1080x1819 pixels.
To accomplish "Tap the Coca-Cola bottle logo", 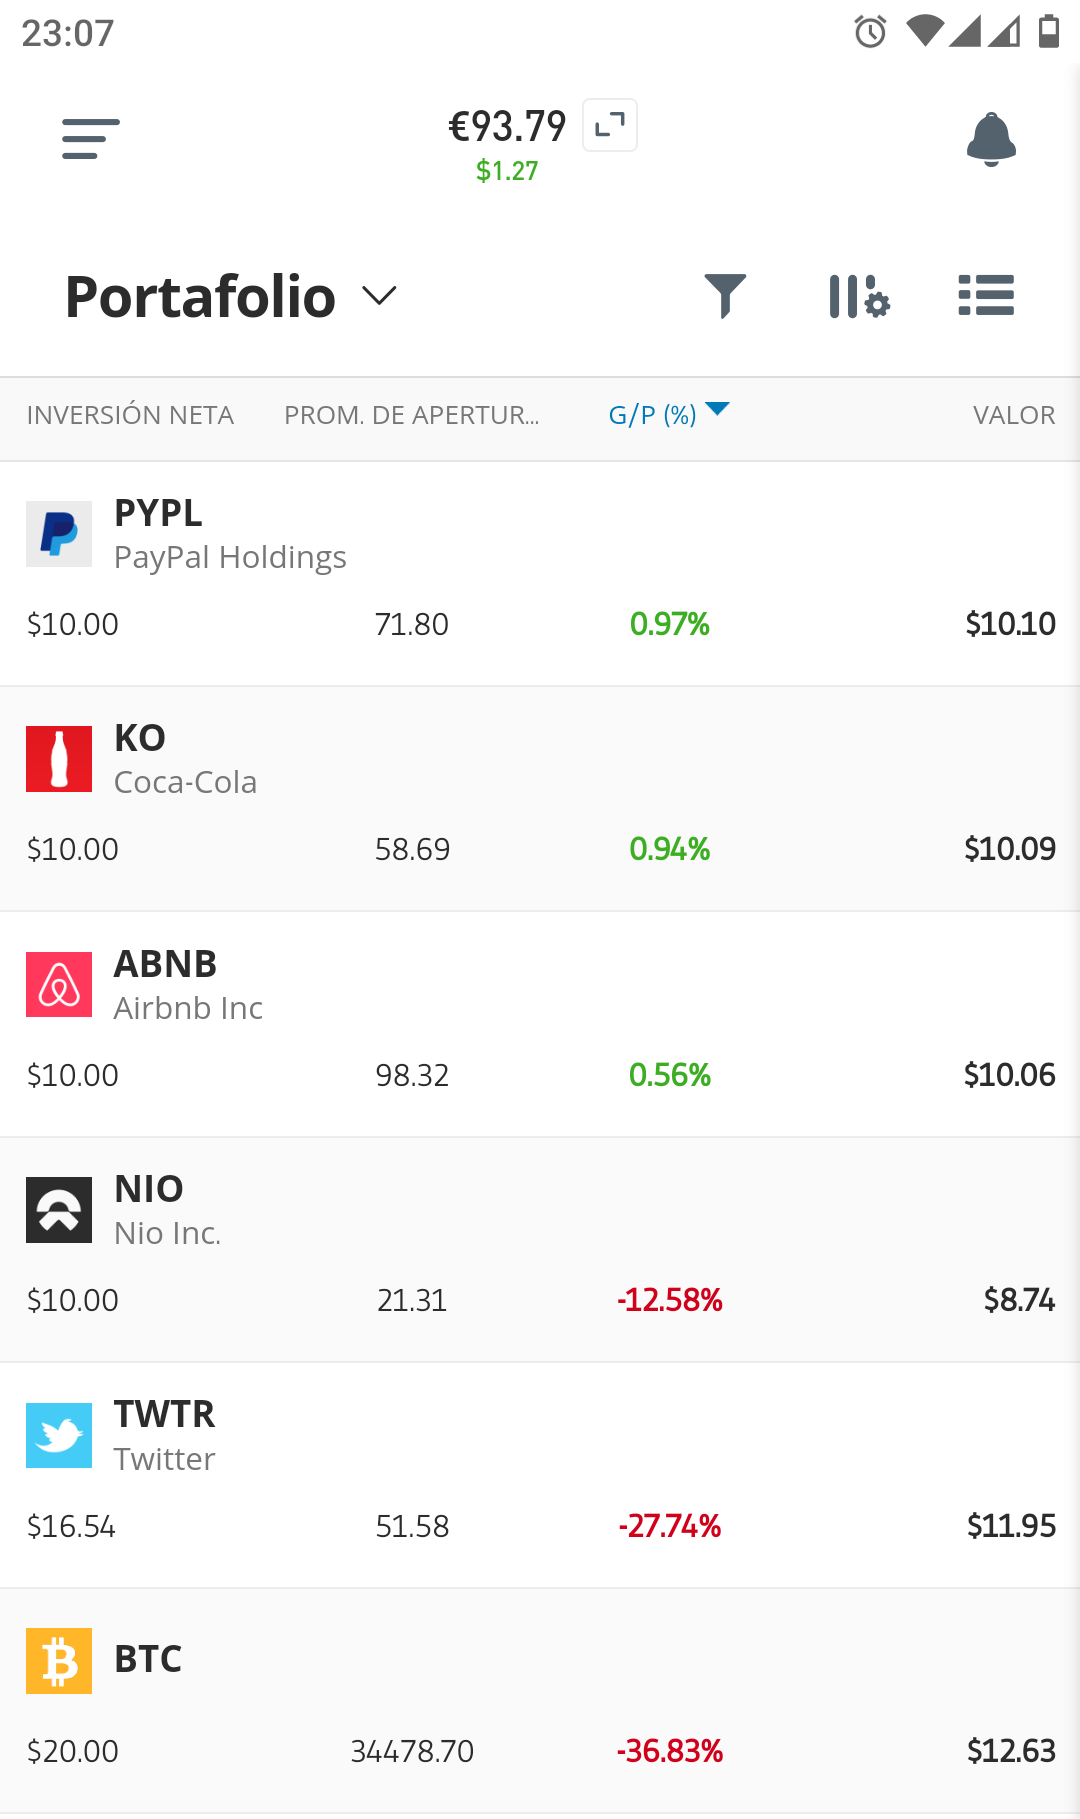I will point(59,759).
